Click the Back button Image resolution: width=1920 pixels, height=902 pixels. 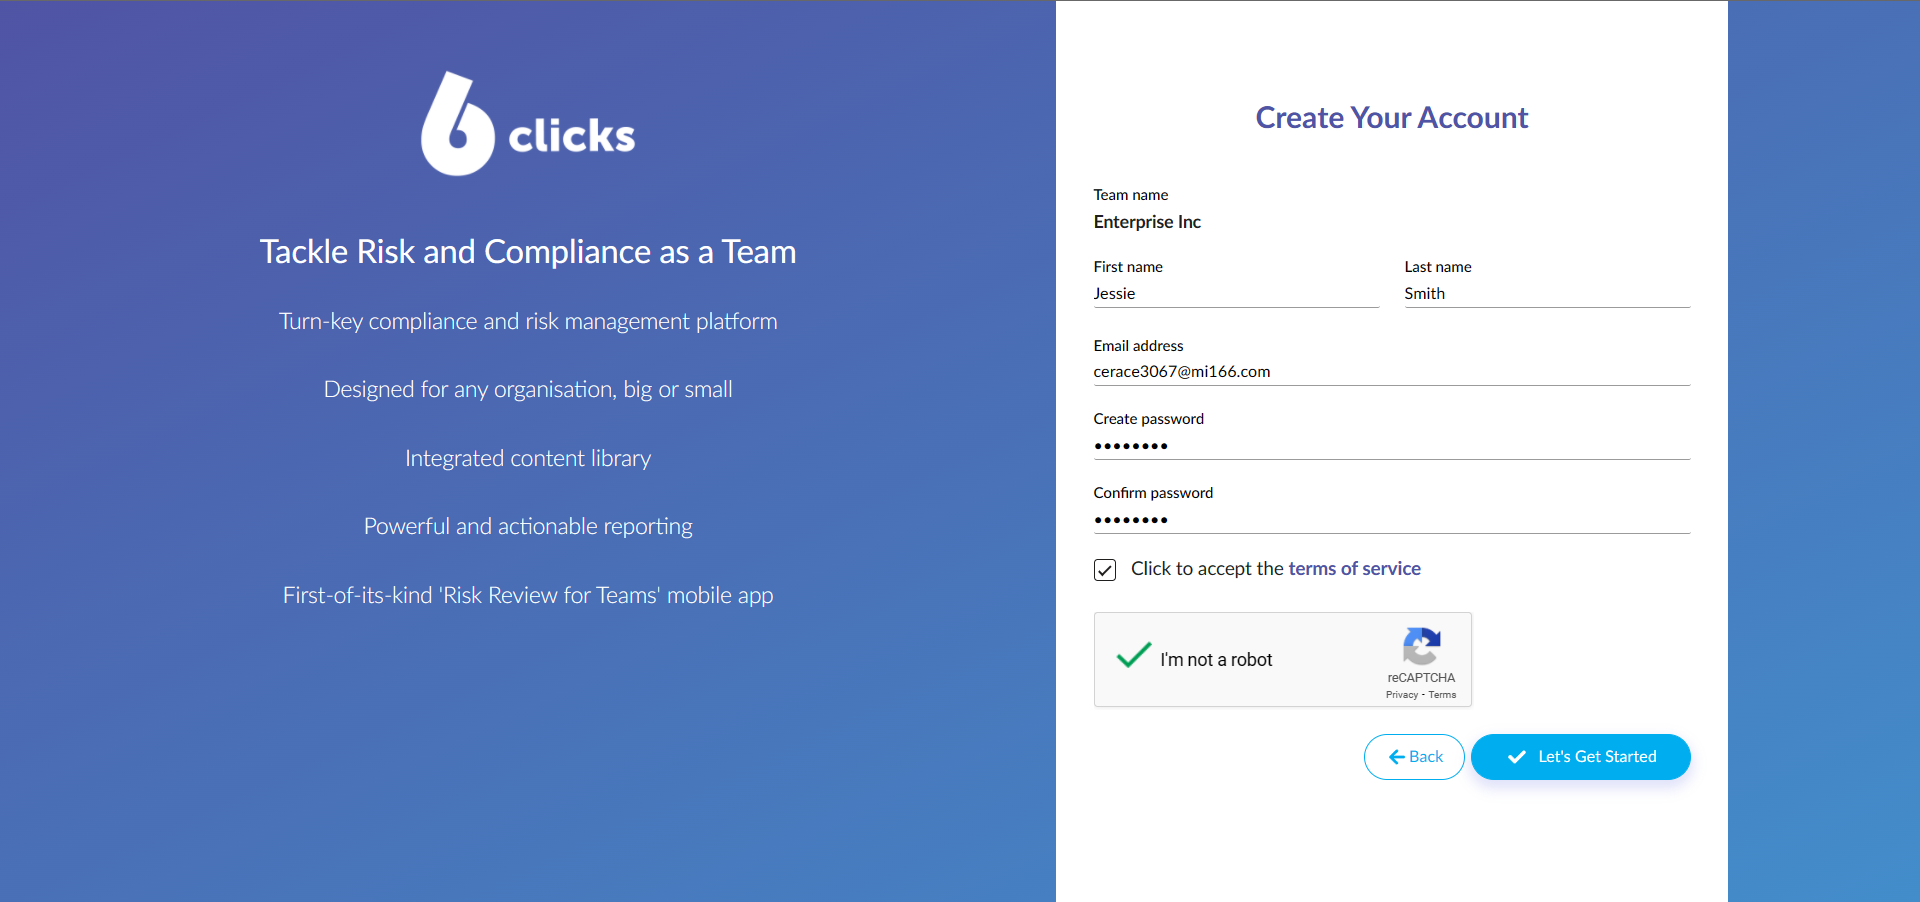1414,757
